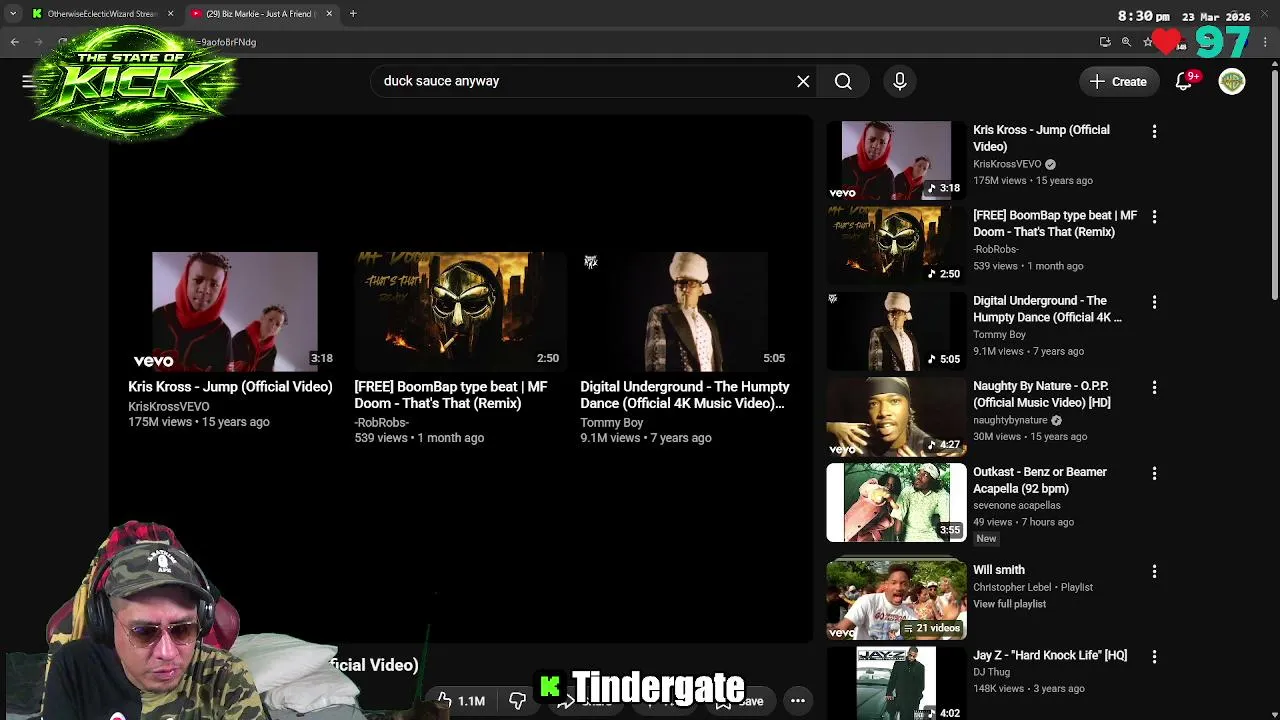The height and width of the screenshot is (720, 1280).
Task: Play the Kris Kross - Jump end-screen thumbnail
Action: coord(235,311)
